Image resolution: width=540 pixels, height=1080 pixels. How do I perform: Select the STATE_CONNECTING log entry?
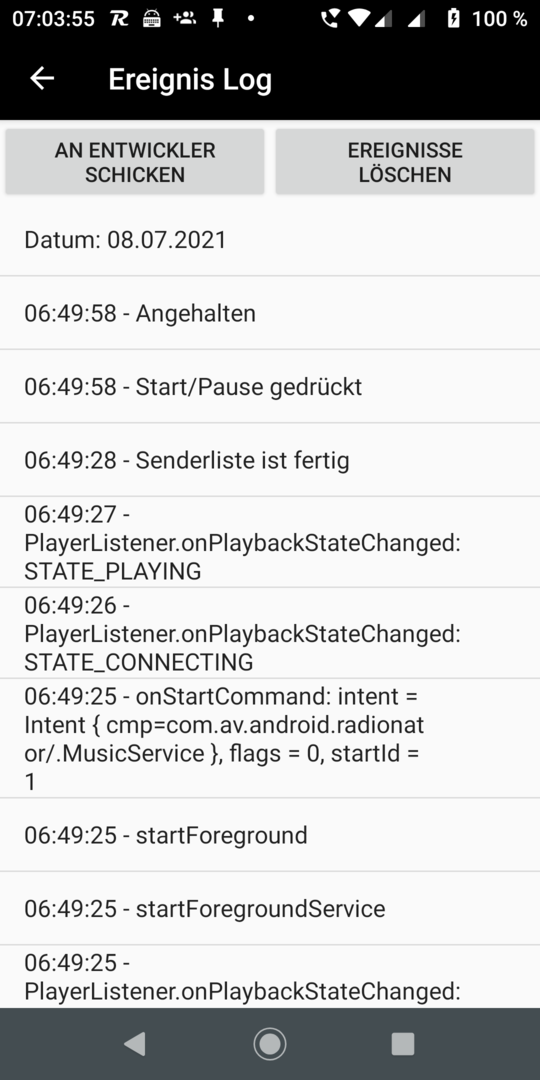point(270,633)
